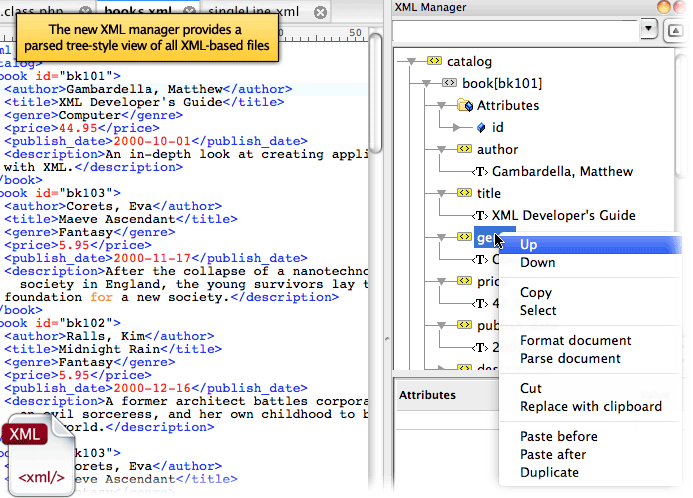Close the books.xml tab
Image resolution: width=693 pixels, height=498 pixels.
tap(189, 11)
